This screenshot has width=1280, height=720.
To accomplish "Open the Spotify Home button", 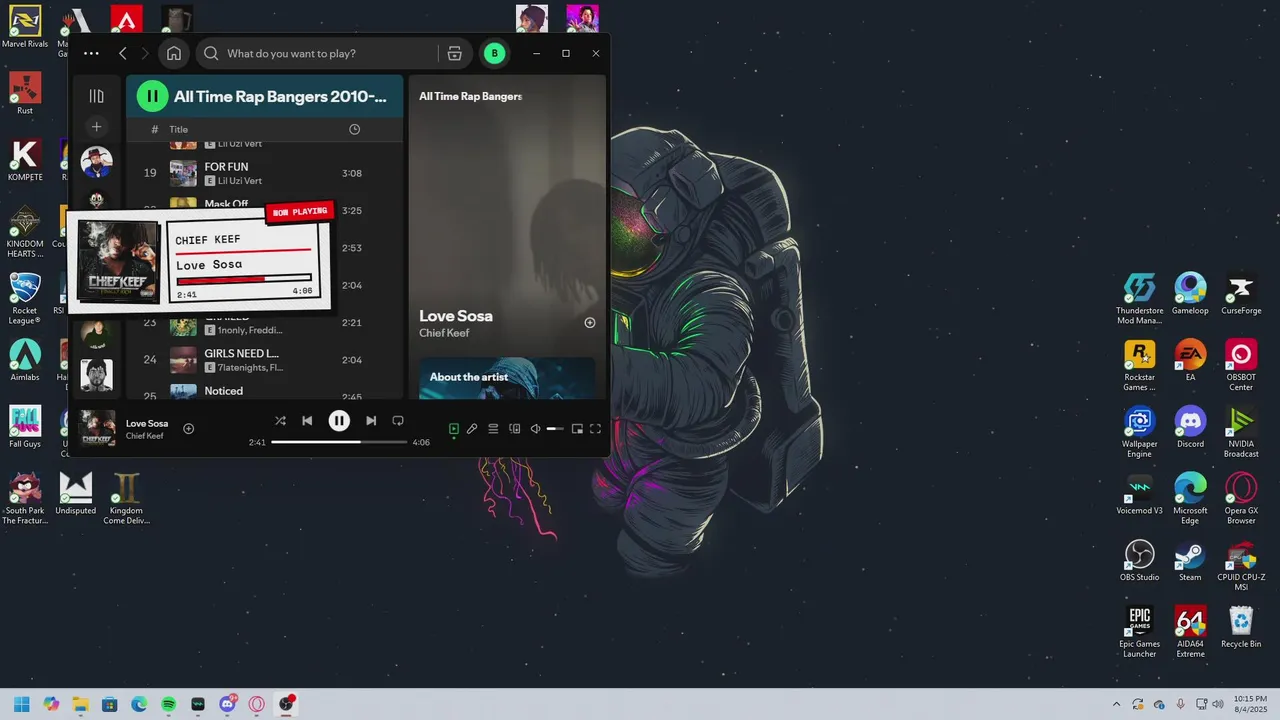I will coord(174,53).
